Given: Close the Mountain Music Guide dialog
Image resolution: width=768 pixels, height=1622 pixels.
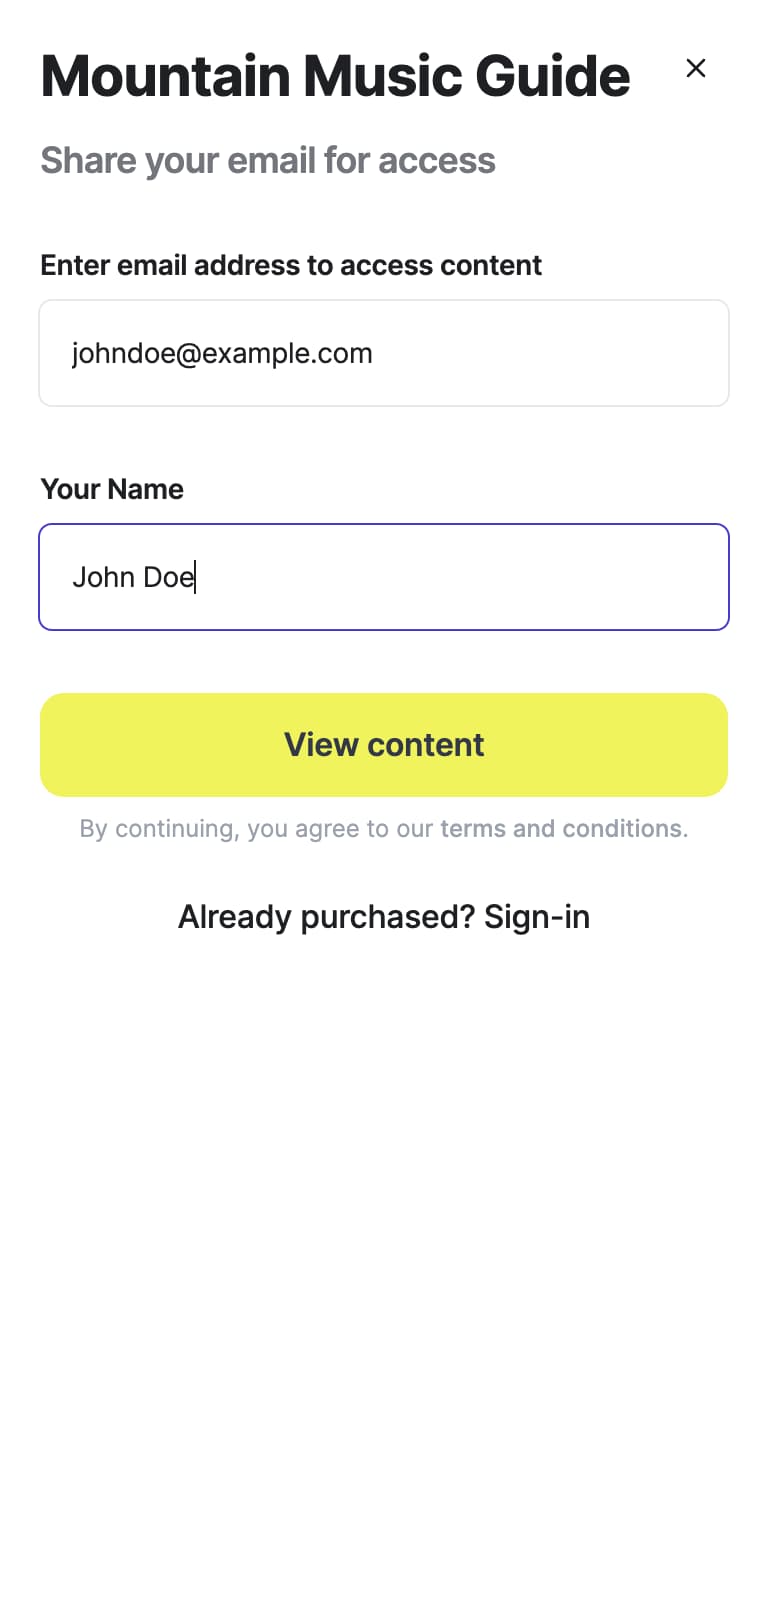Looking at the screenshot, I should 696,68.
